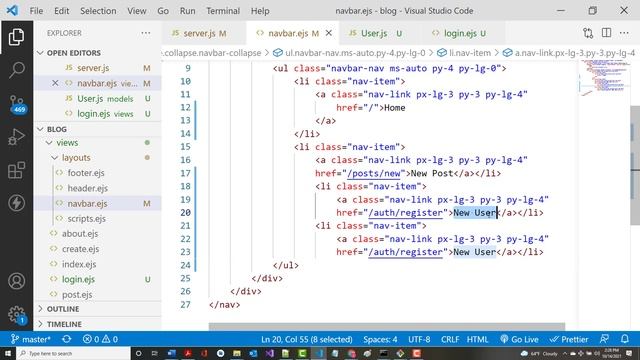Open Task View on the taskbar
Image resolution: width=640 pixels, height=360 pixels.
click(155, 353)
